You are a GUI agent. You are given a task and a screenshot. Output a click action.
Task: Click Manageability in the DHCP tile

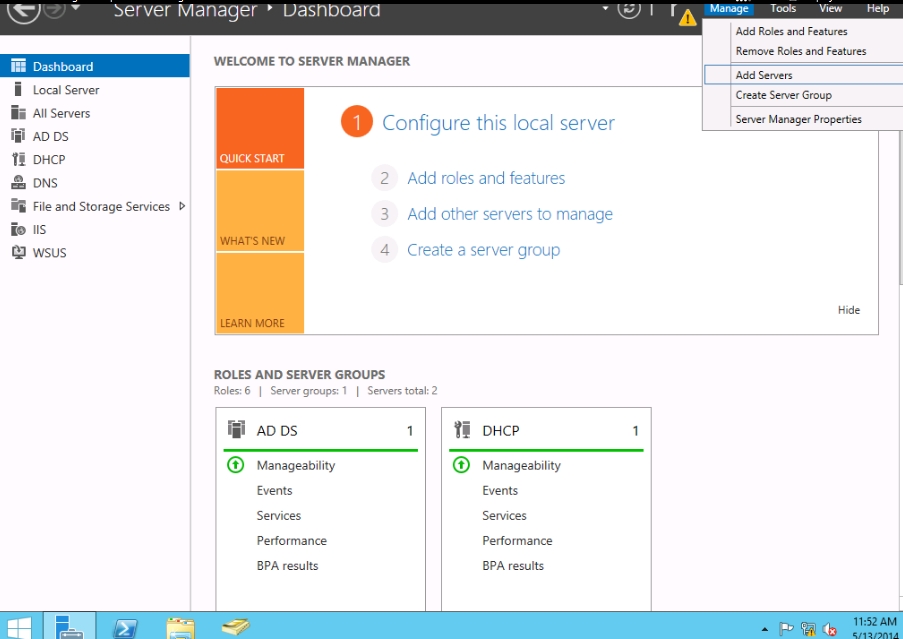click(521, 465)
